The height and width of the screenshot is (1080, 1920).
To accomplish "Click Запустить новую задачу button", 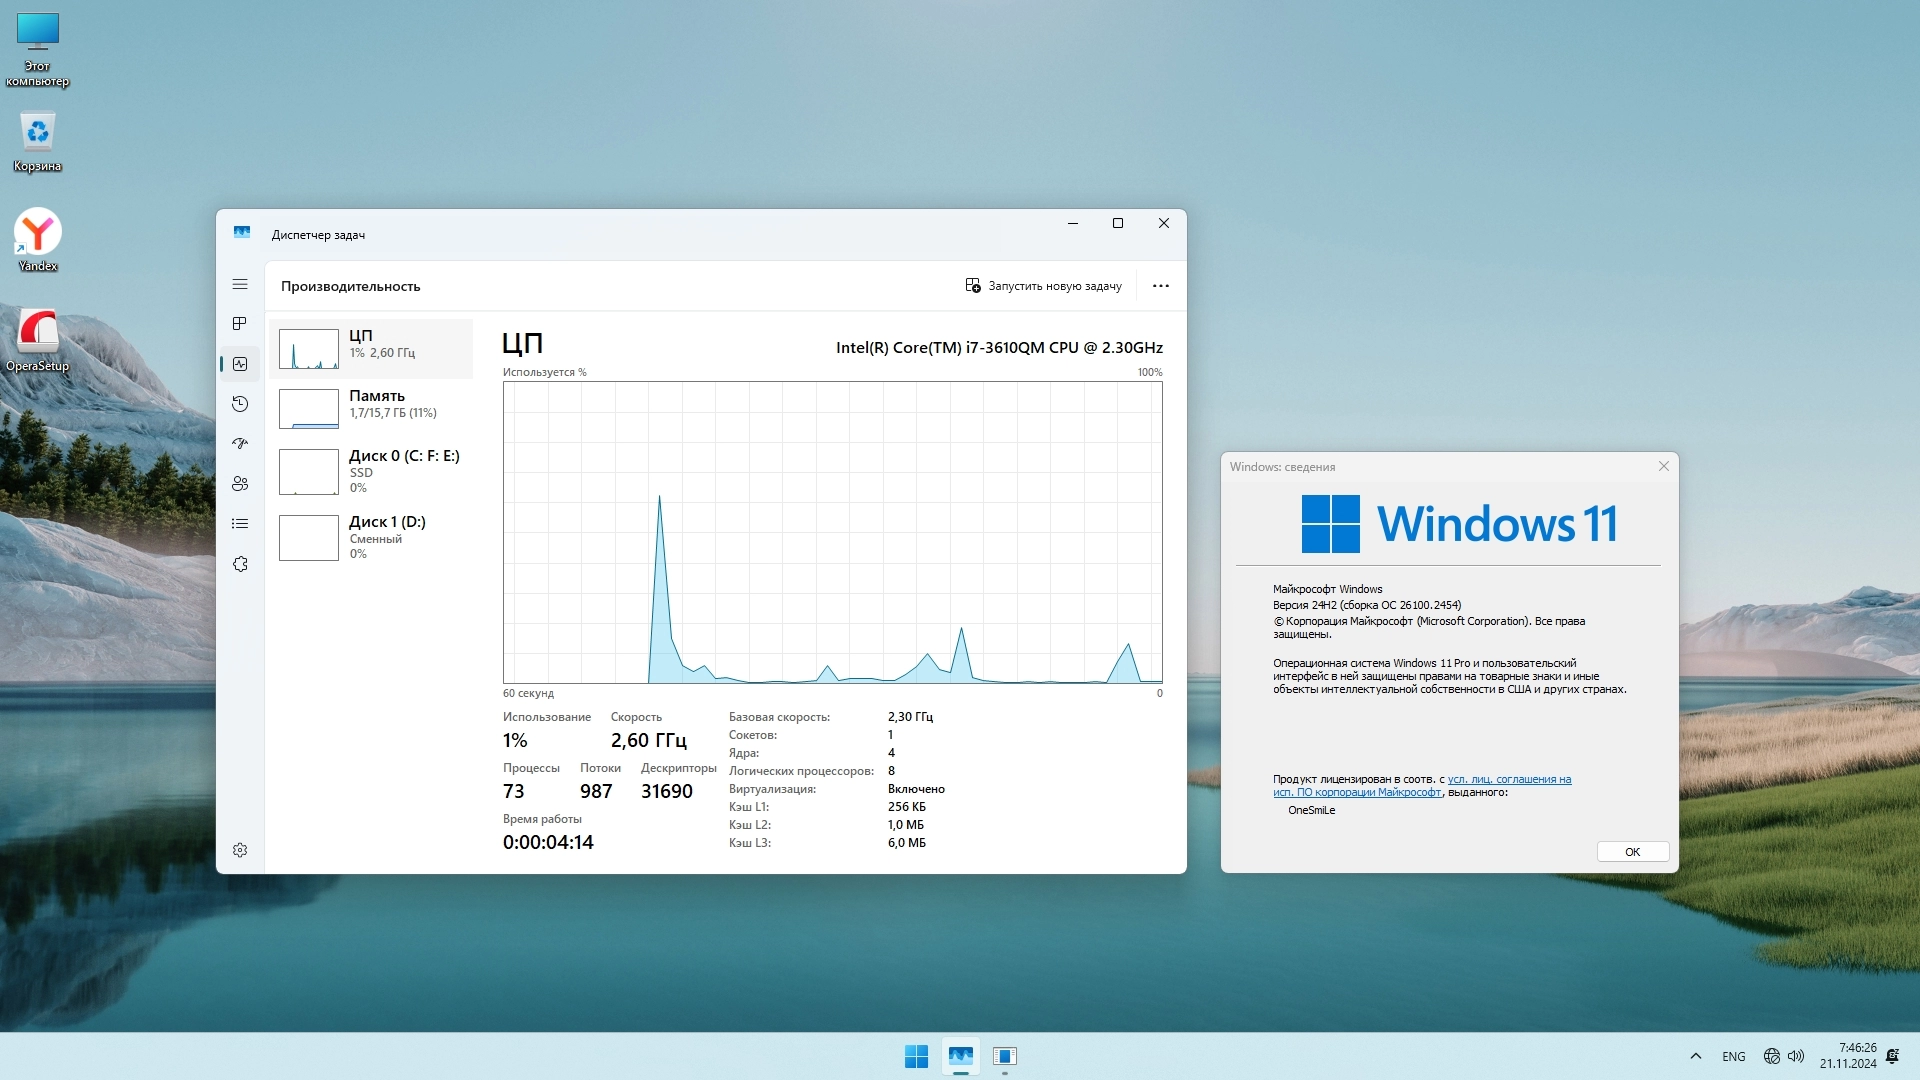I will click(x=1044, y=286).
